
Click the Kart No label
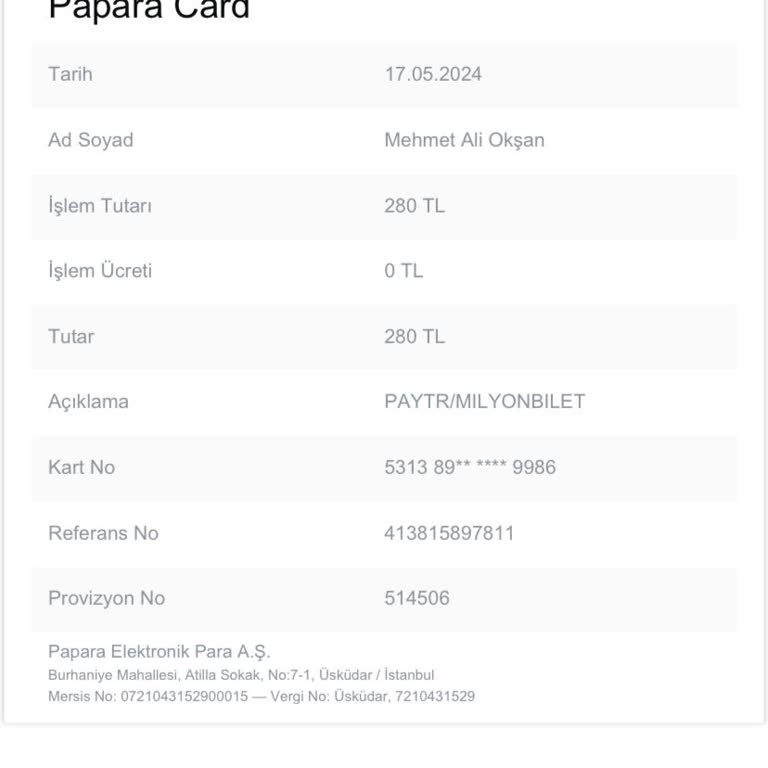[81, 467]
